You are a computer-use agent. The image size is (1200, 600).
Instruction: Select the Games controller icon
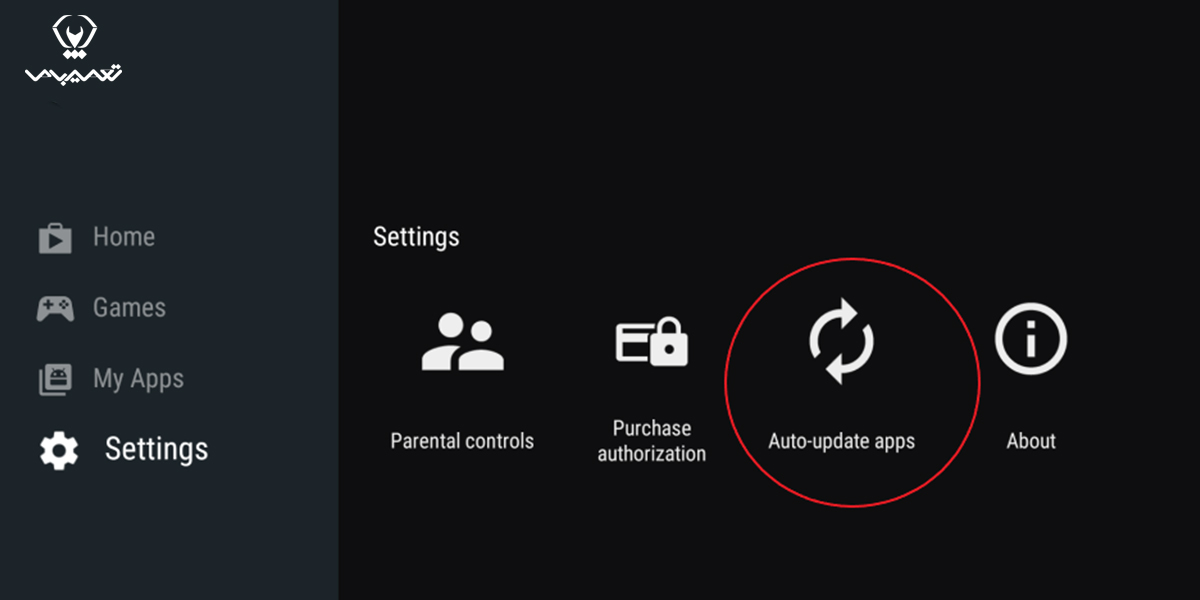point(55,308)
